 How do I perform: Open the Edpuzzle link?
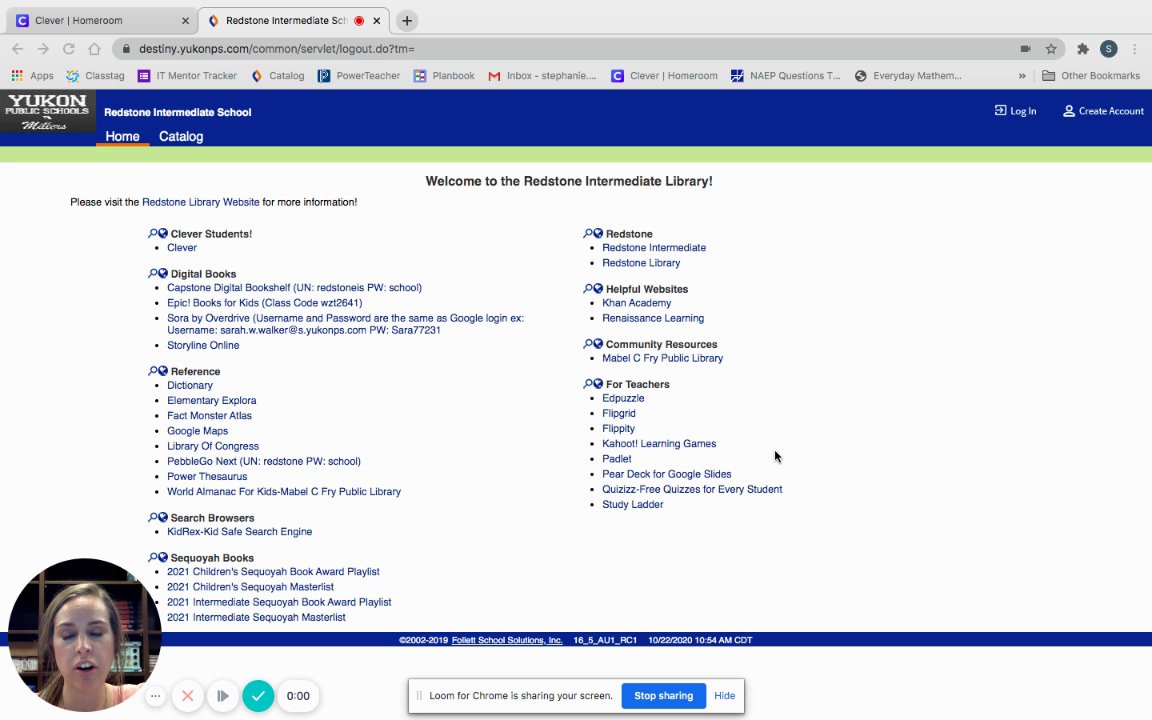click(623, 398)
